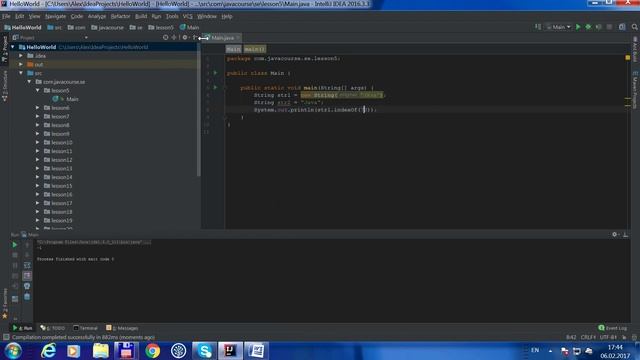The width and height of the screenshot is (640, 360).
Task: Toggle Use Soft Wraps in Run console
Action: (x=27, y=266)
